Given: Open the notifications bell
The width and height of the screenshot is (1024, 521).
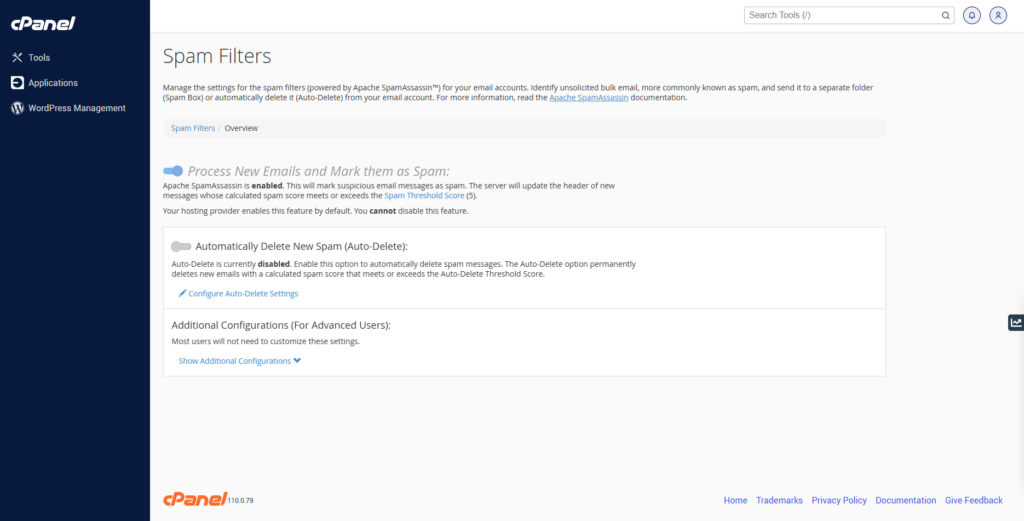Looking at the screenshot, I should click(972, 16).
